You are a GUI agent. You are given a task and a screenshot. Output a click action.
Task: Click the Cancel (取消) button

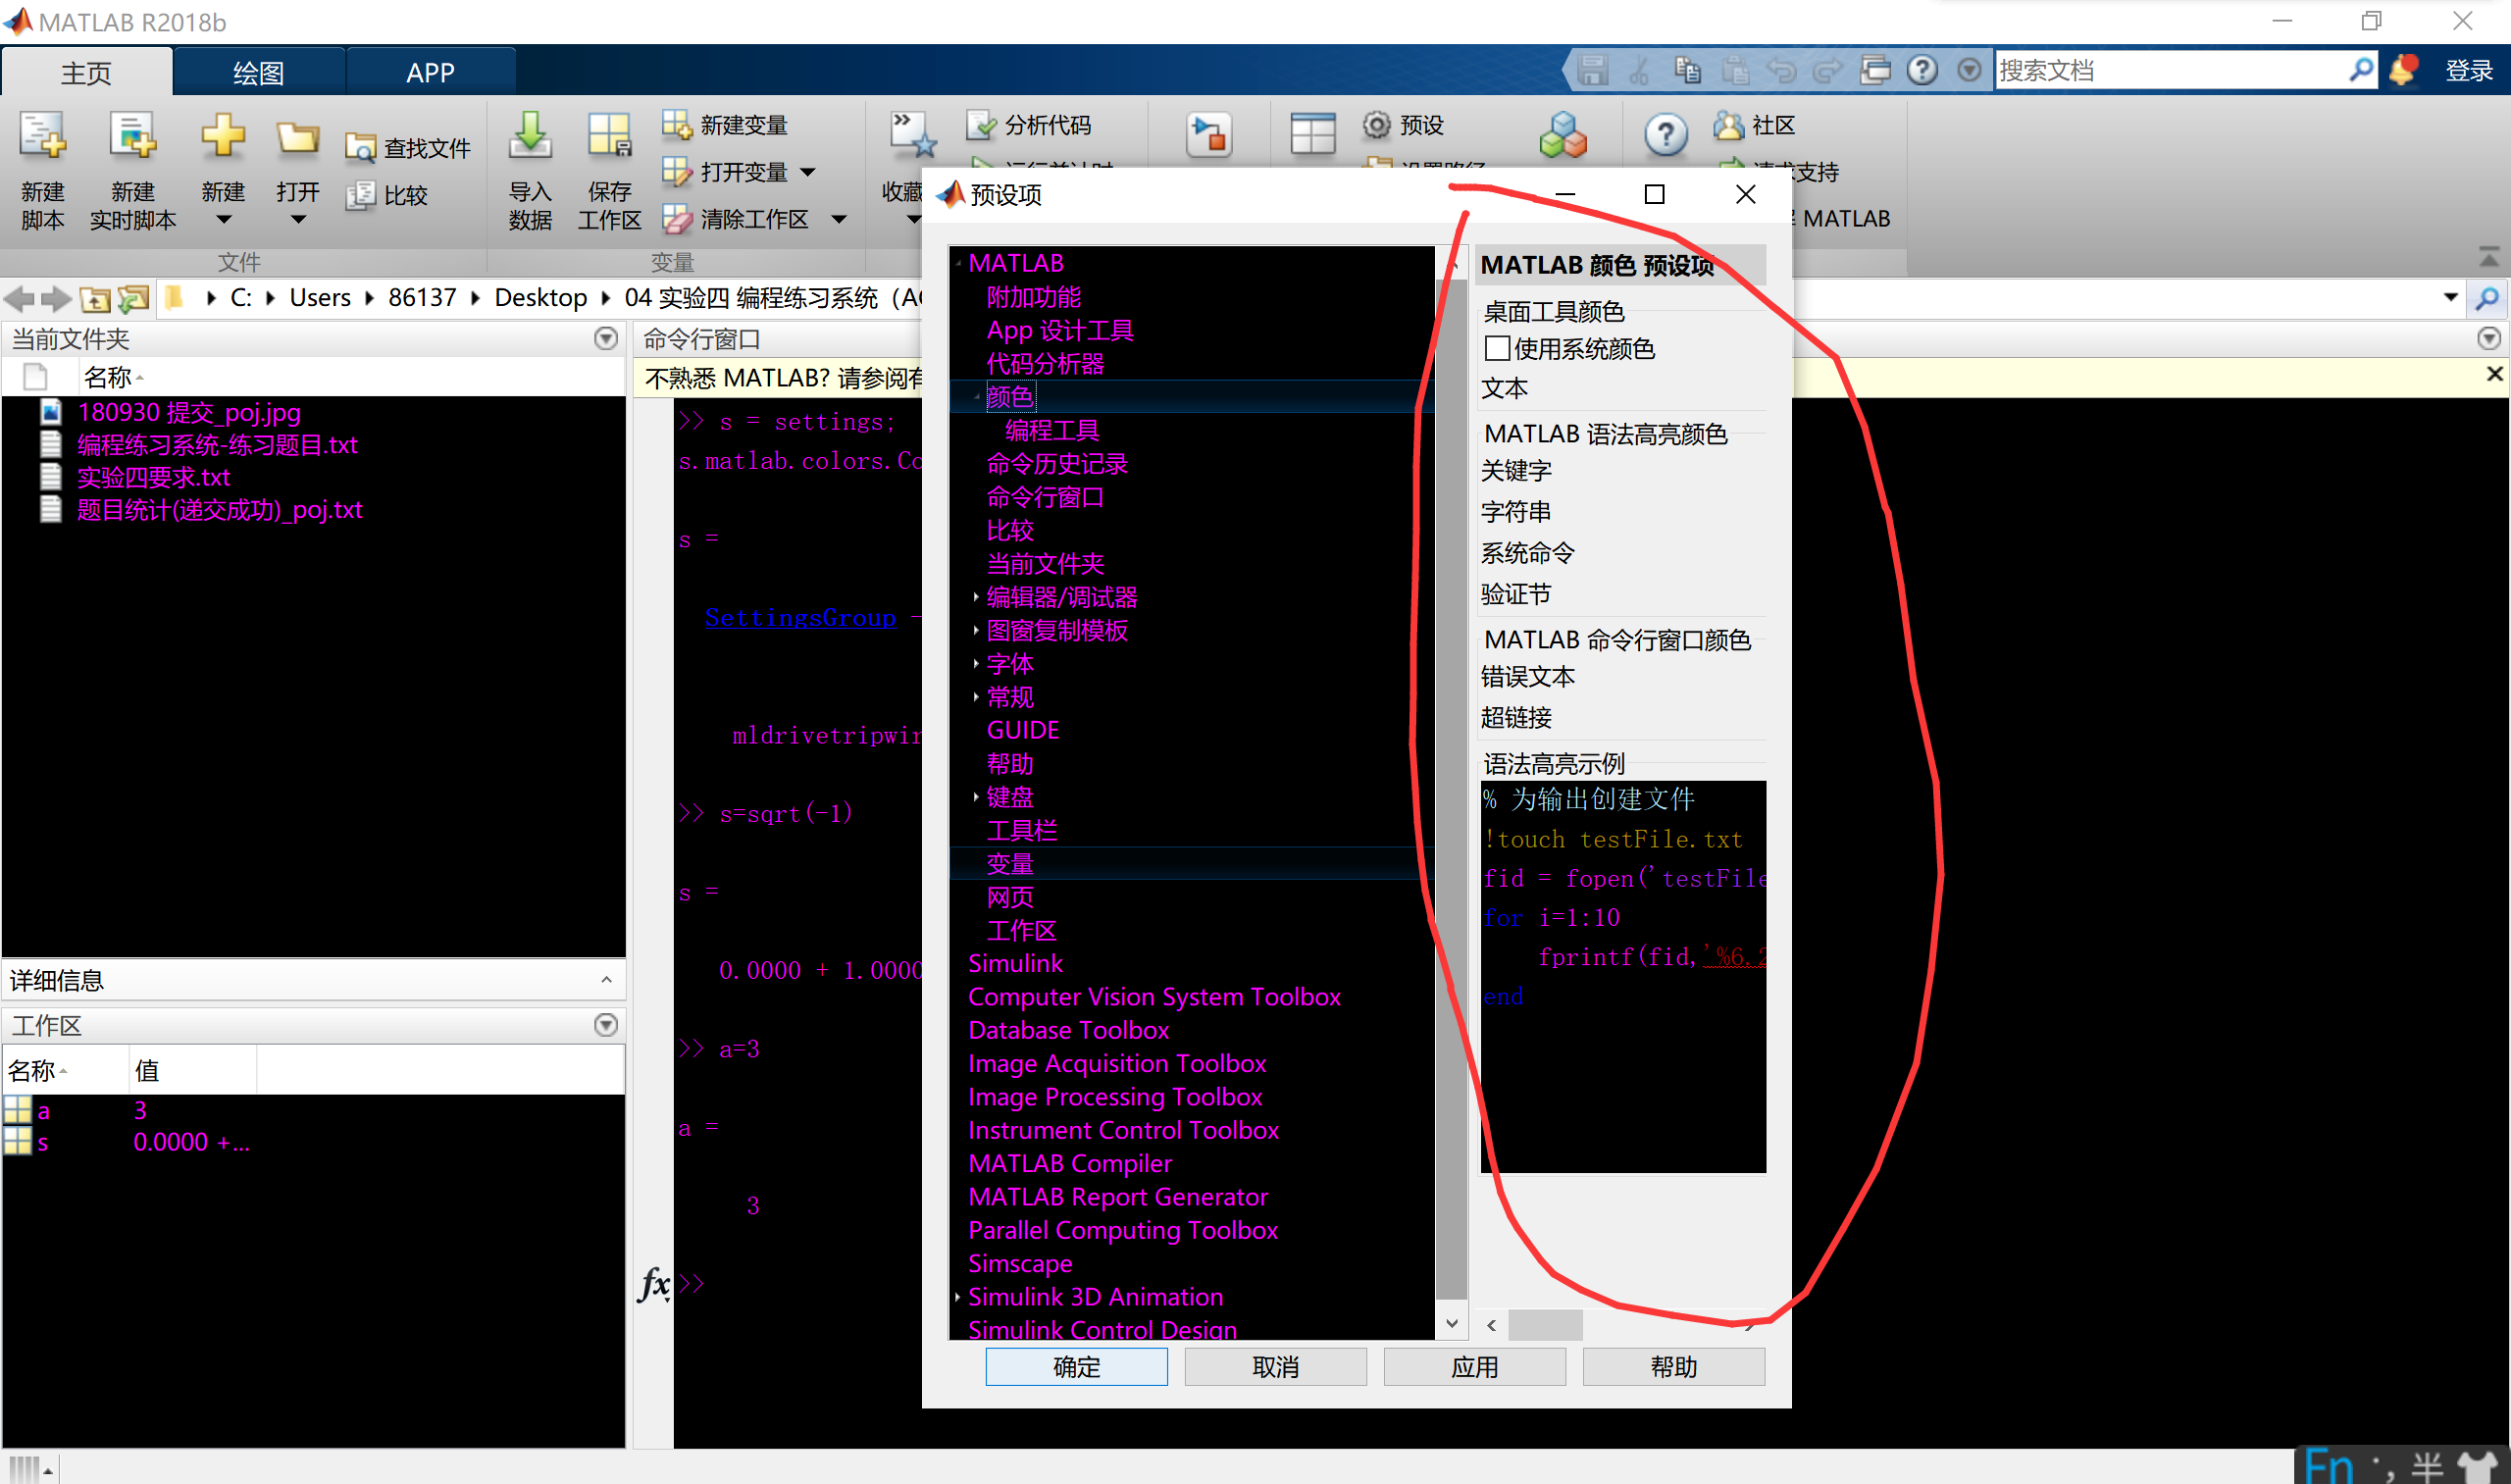[1275, 1366]
